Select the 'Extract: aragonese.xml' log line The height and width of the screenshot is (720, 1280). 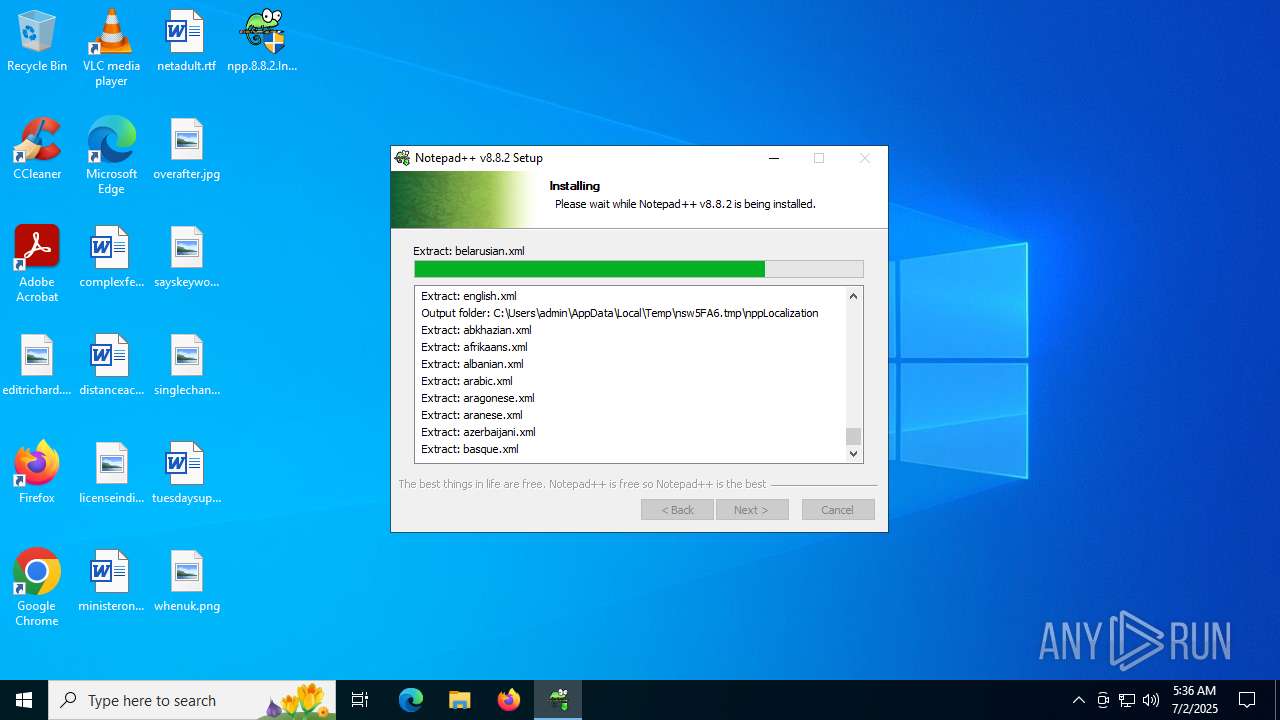click(x=478, y=398)
